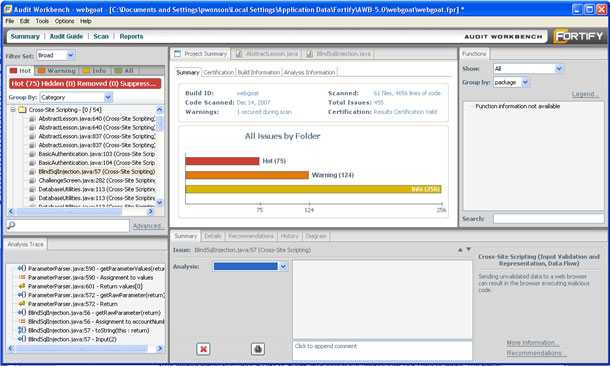Click icon of ParameterParser.java:572 getRawParameter trace node
The height and width of the screenshot is (366, 610).
(22, 295)
